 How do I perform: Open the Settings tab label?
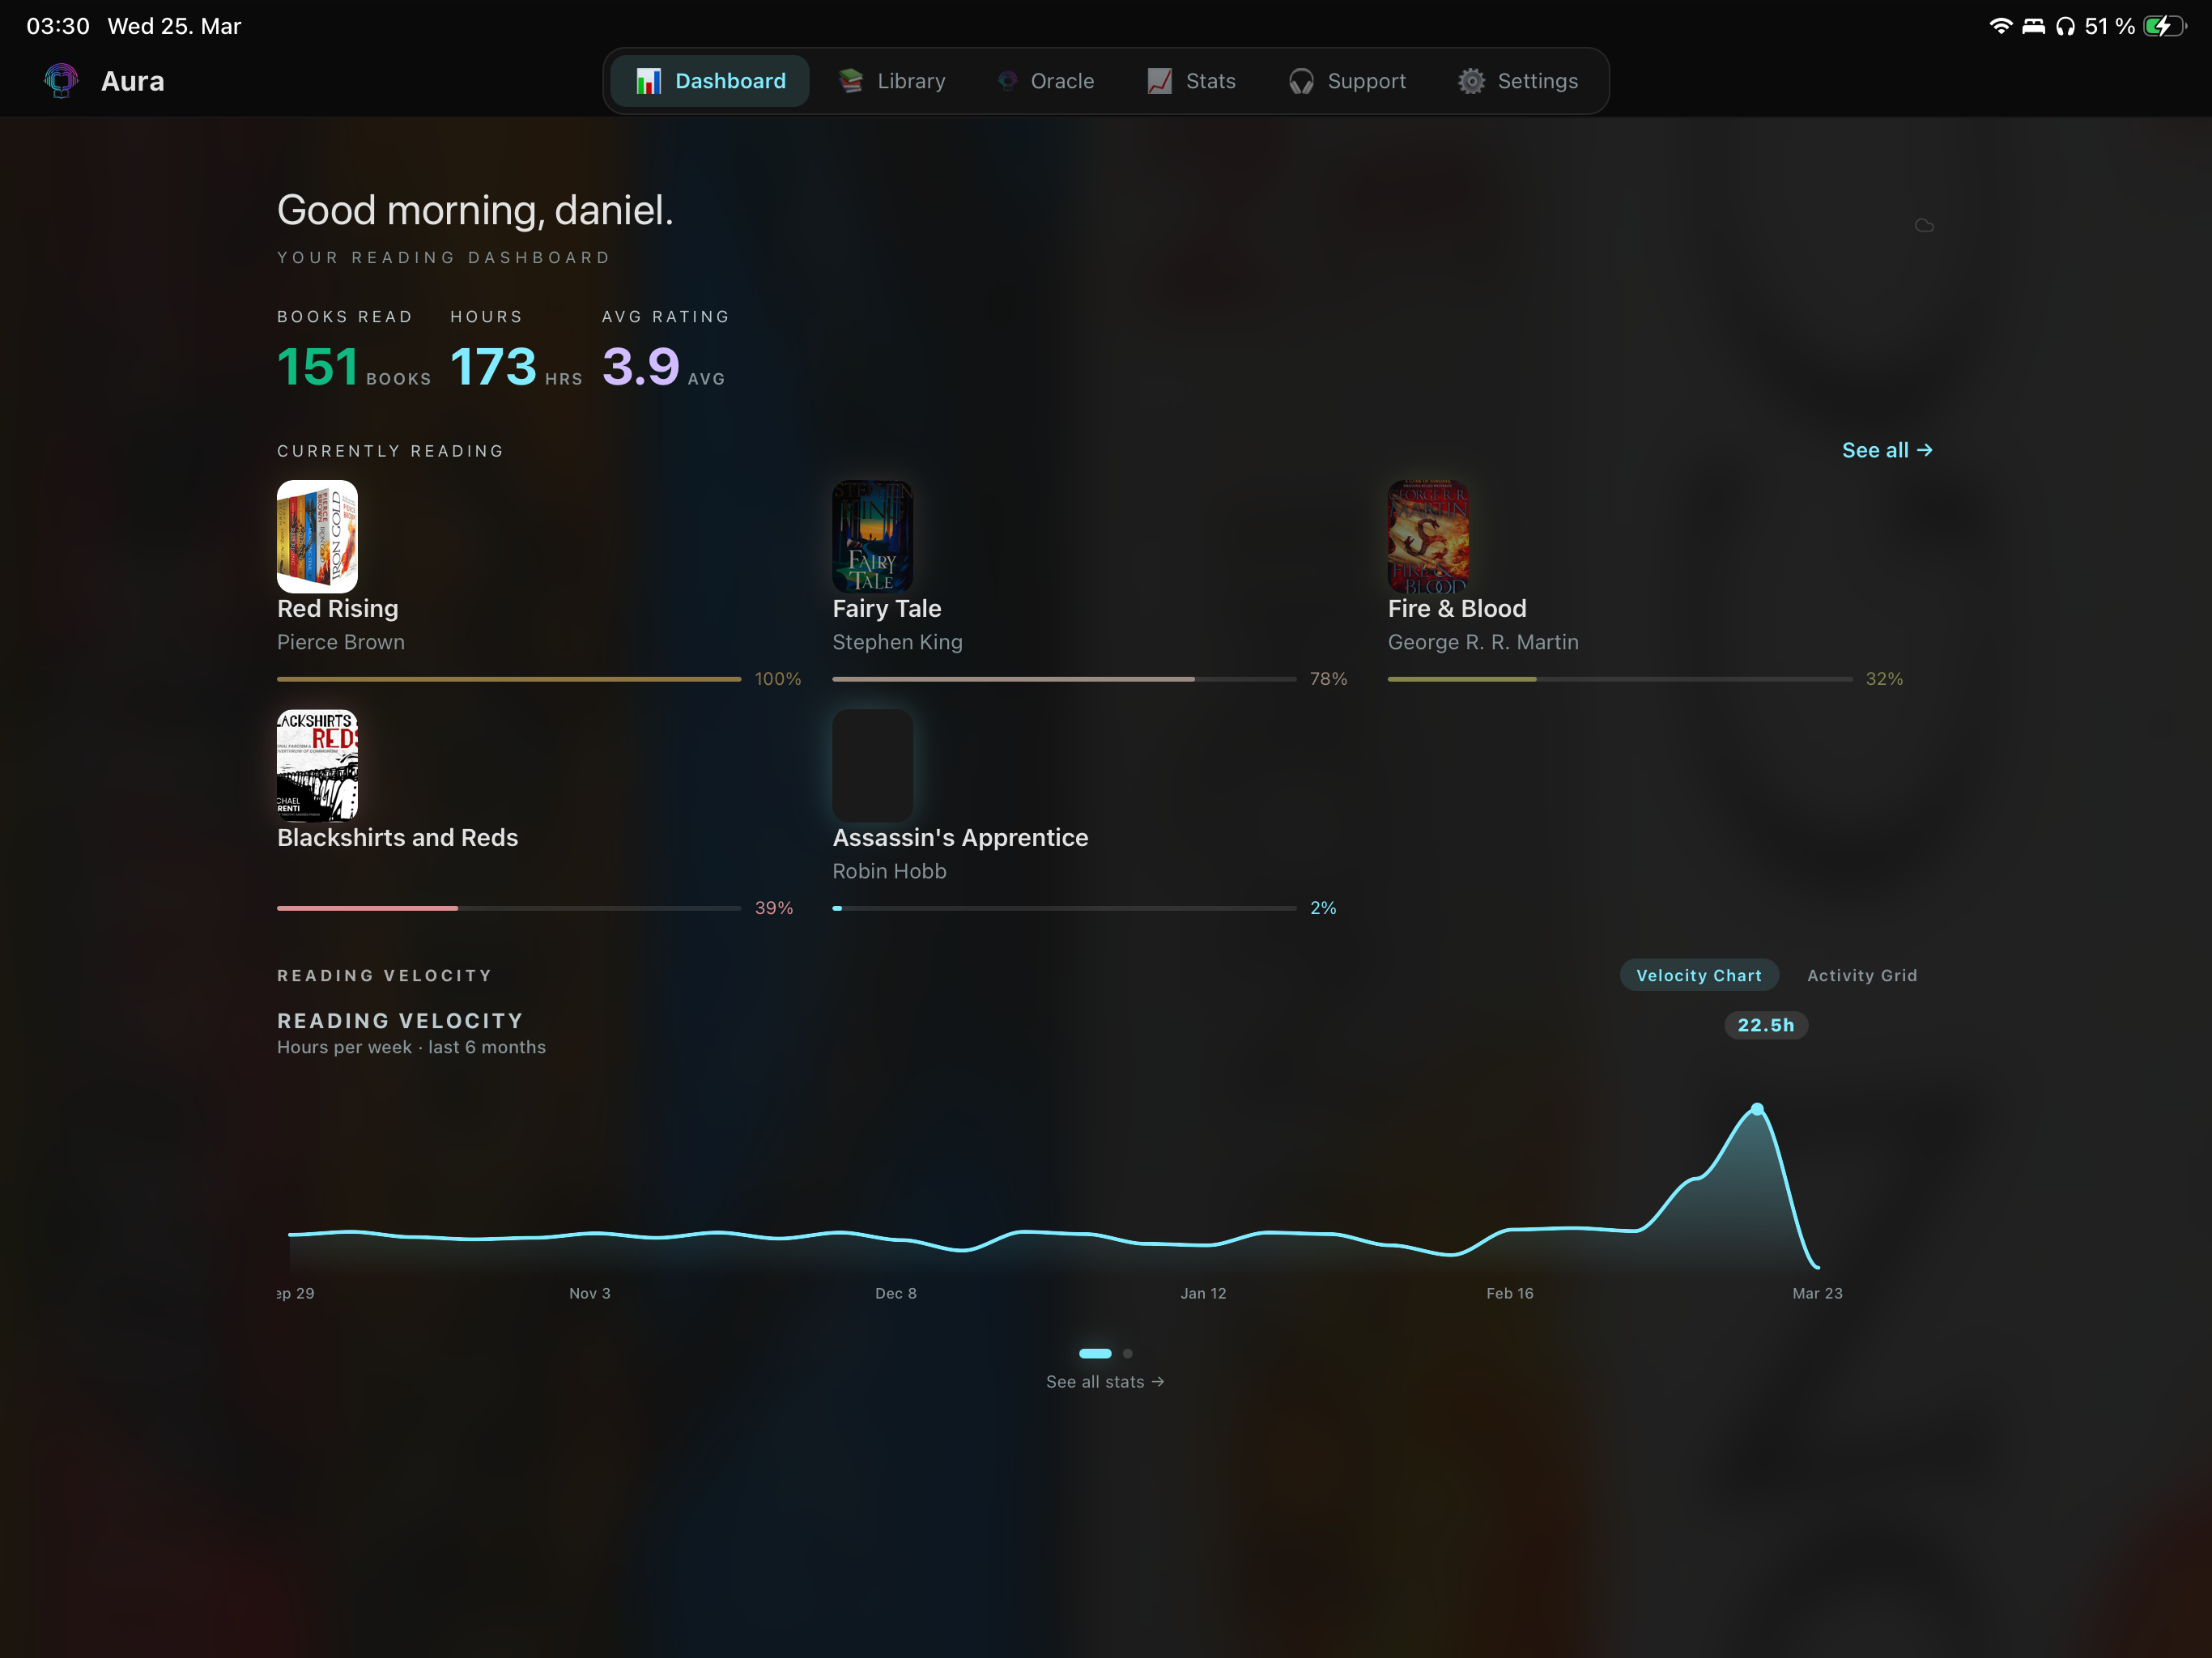coord(1537,81)
